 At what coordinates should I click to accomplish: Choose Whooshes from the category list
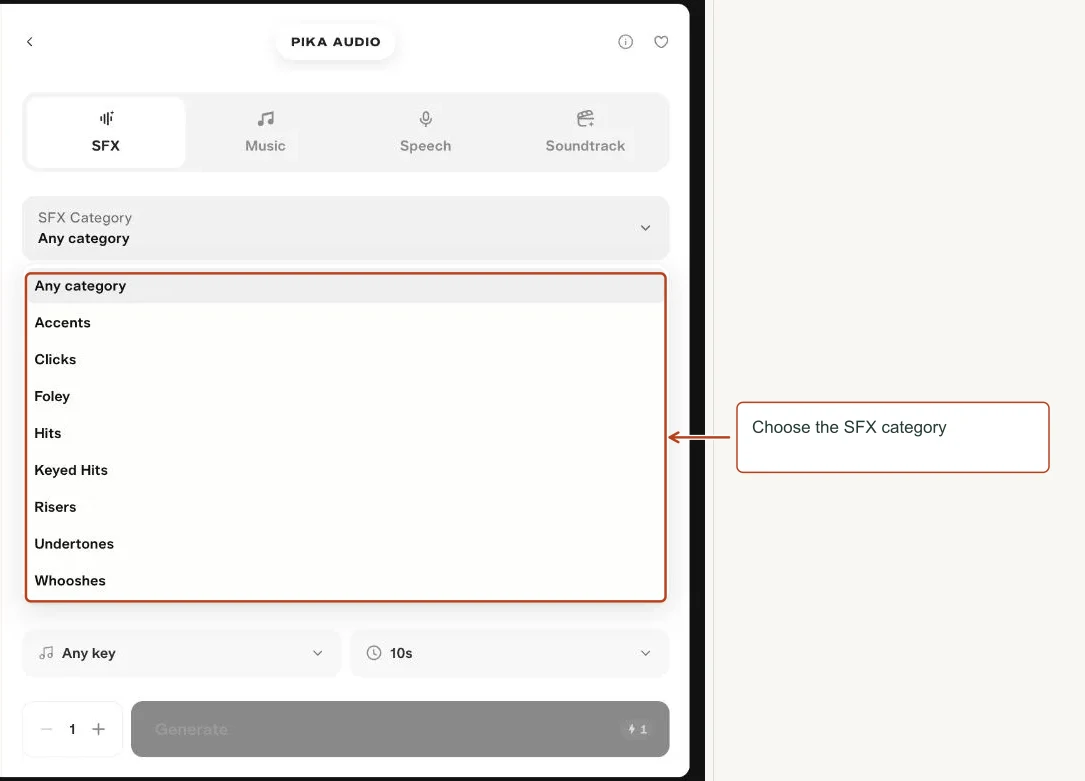coord(345,581)
